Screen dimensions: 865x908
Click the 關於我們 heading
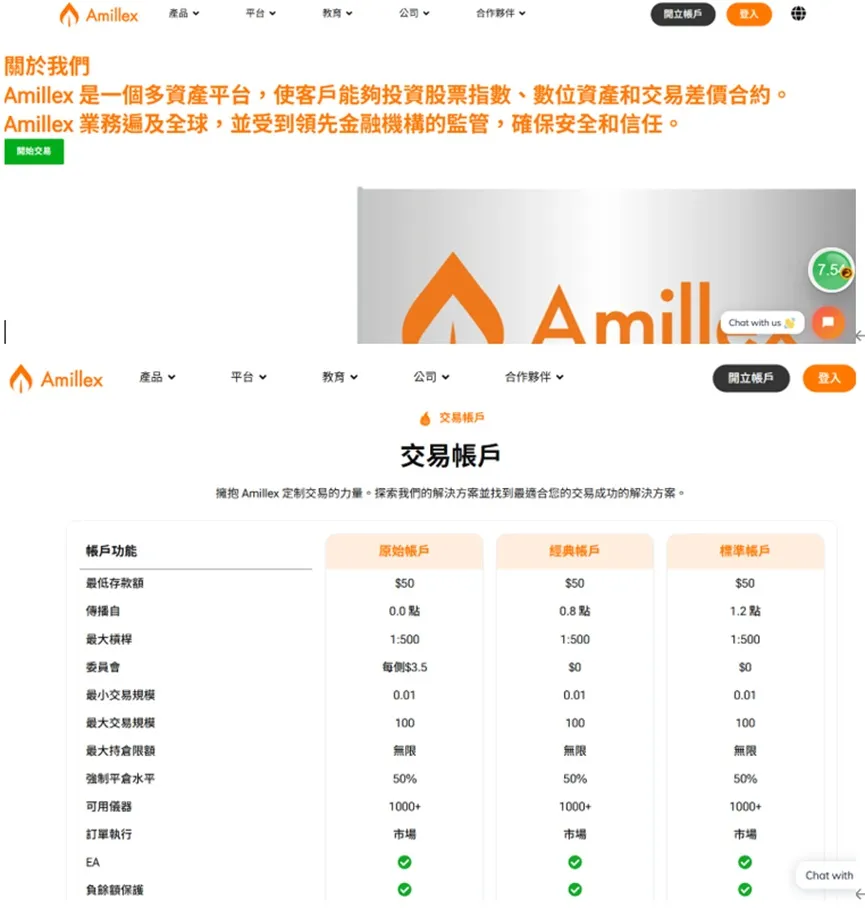(47, 66)
